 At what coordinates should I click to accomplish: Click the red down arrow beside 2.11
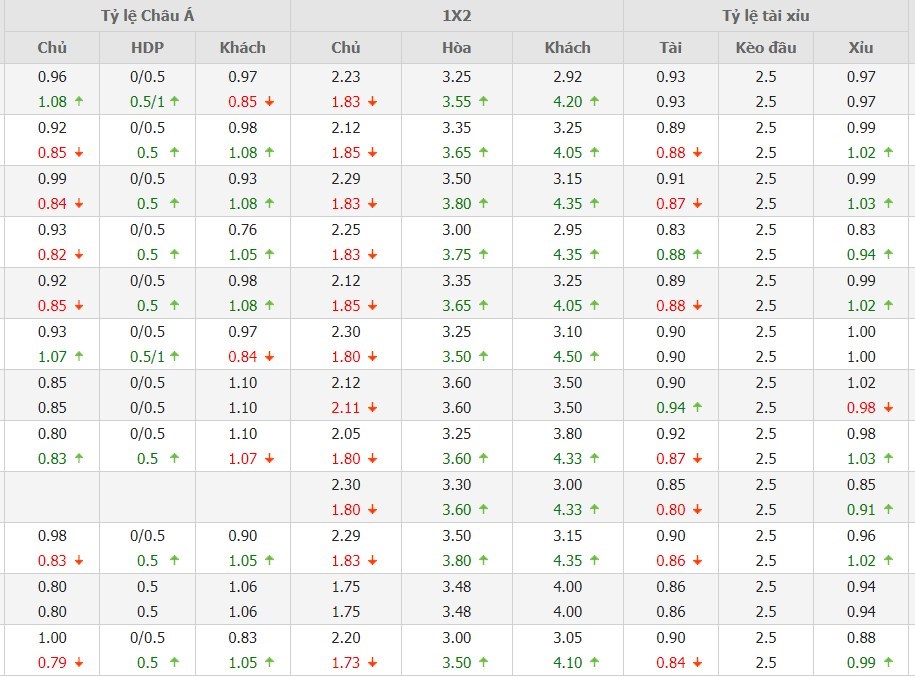[372, 408]
